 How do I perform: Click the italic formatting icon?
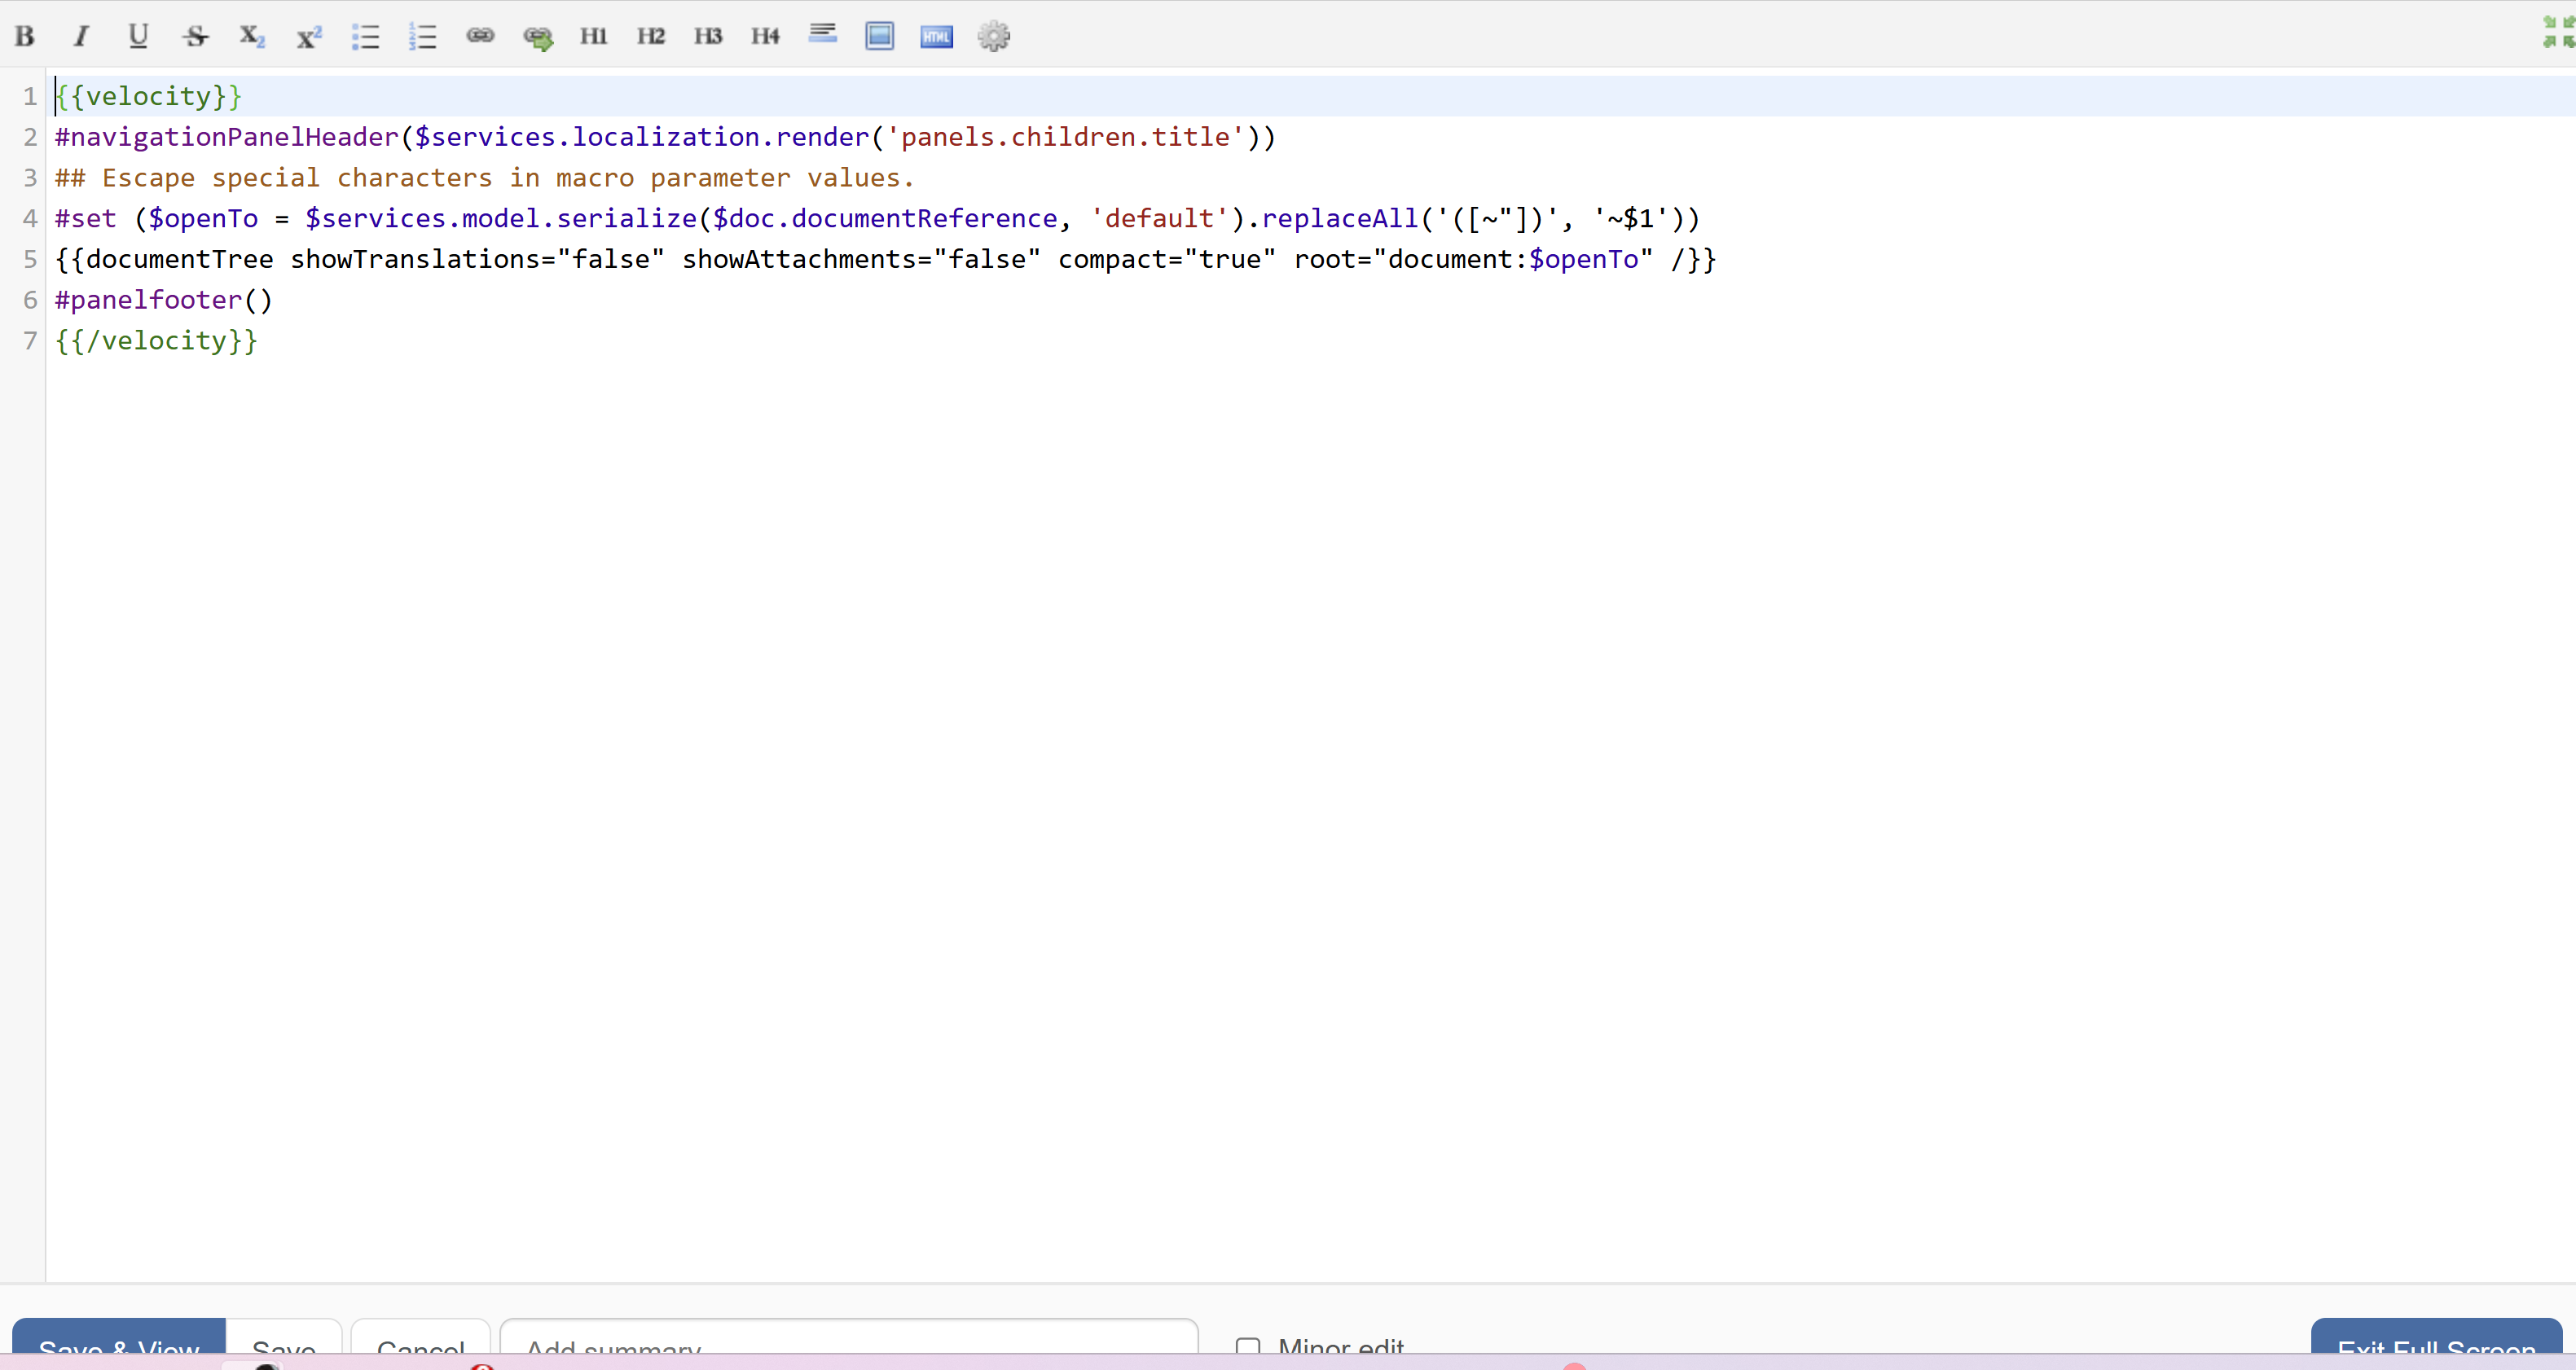81,37
